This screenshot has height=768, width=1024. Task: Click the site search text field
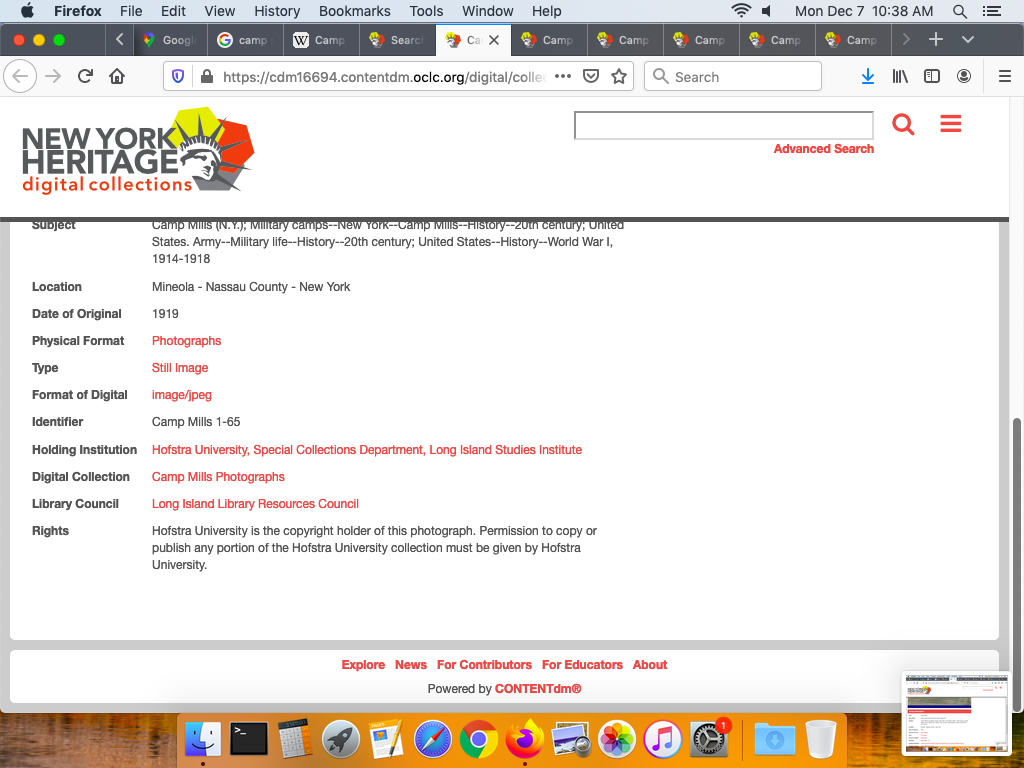click(723, 125)
